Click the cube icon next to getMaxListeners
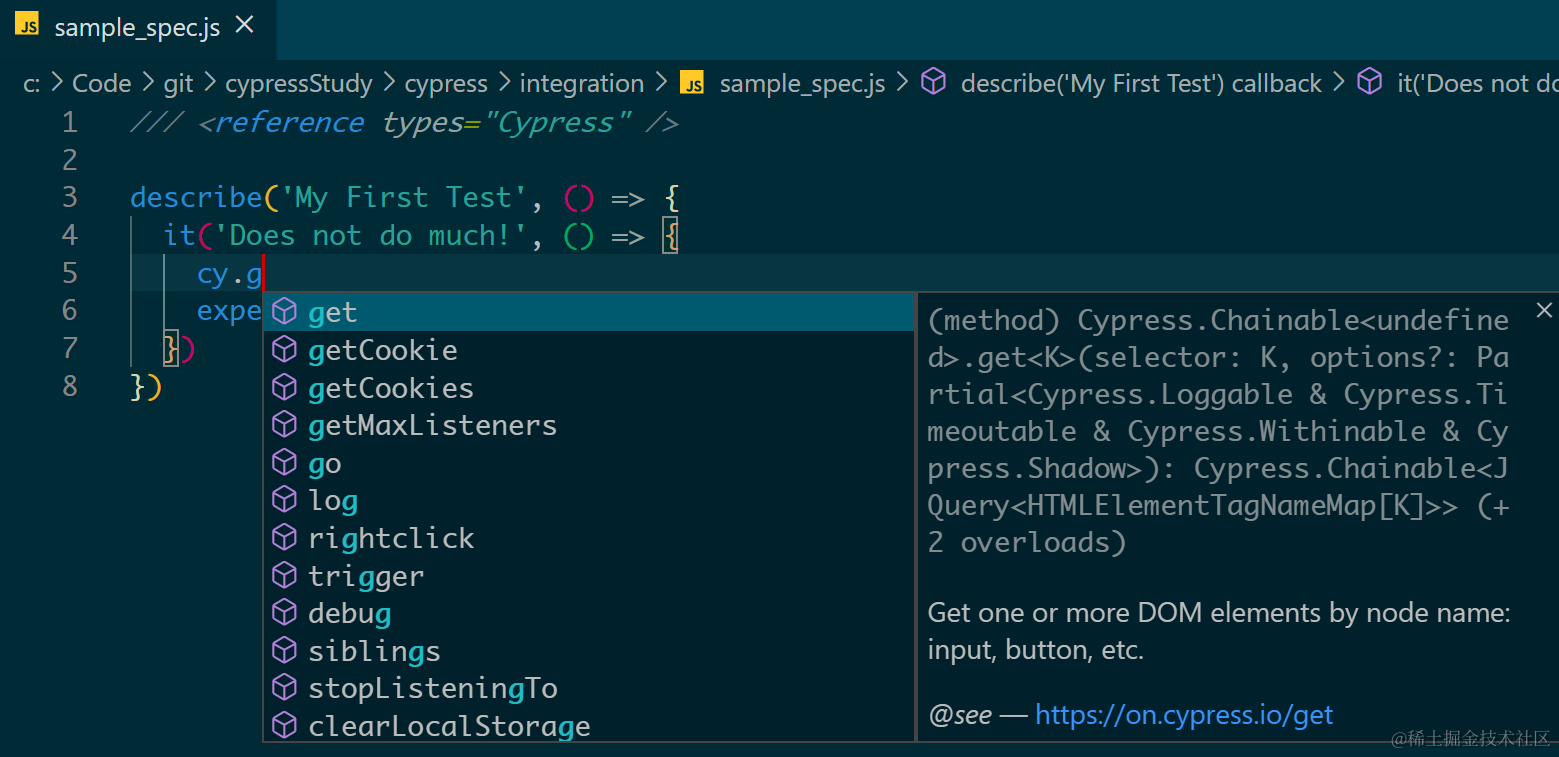The image size is (1559, 757). coord(285,425)
